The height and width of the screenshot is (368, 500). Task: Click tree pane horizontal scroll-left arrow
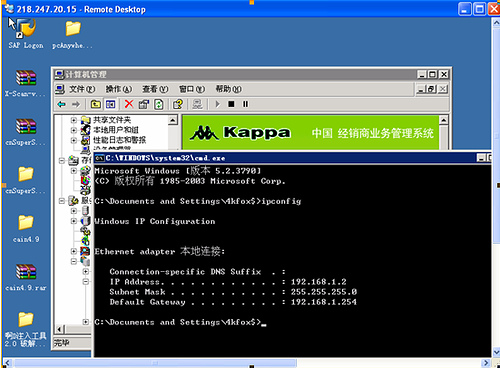60,329
